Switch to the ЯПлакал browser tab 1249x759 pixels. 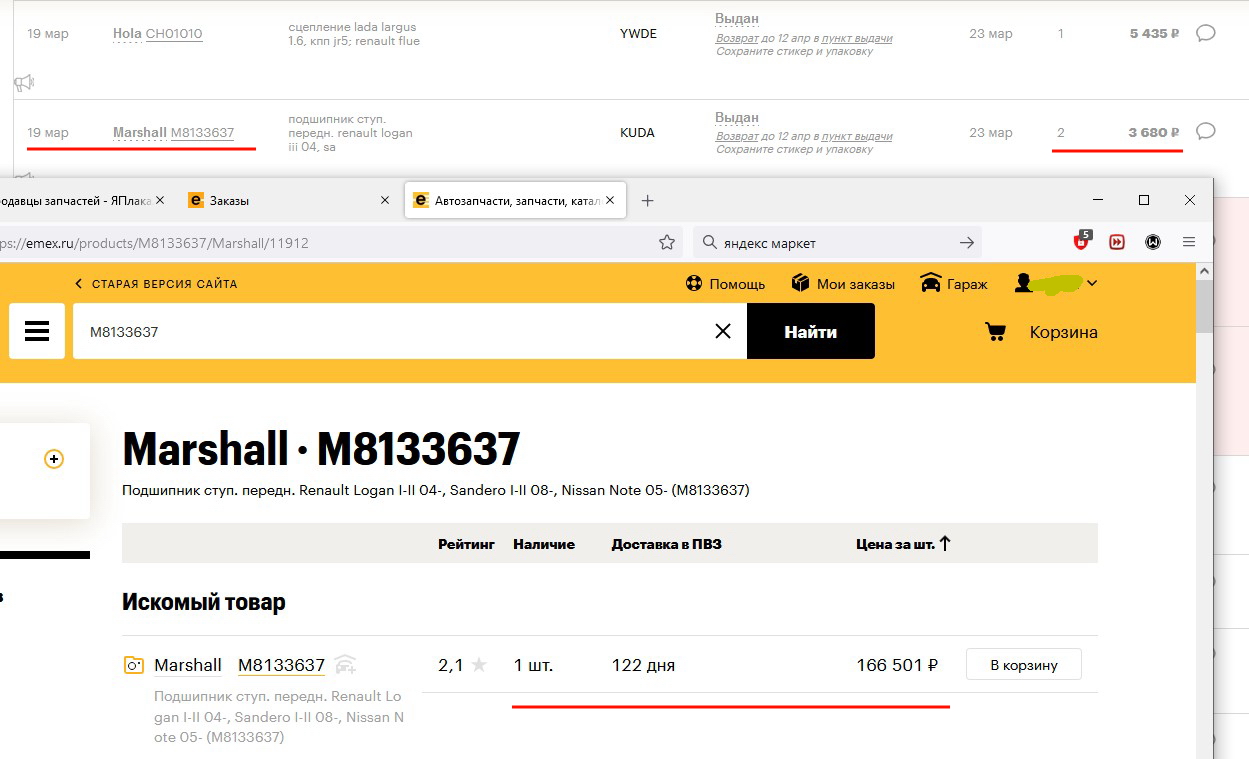tap(75, 200)
